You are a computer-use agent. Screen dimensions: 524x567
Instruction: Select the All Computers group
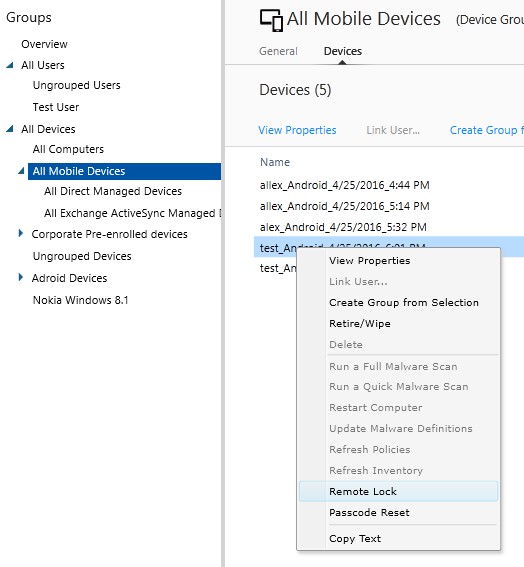pyautogui.click(x=68, y=149)
